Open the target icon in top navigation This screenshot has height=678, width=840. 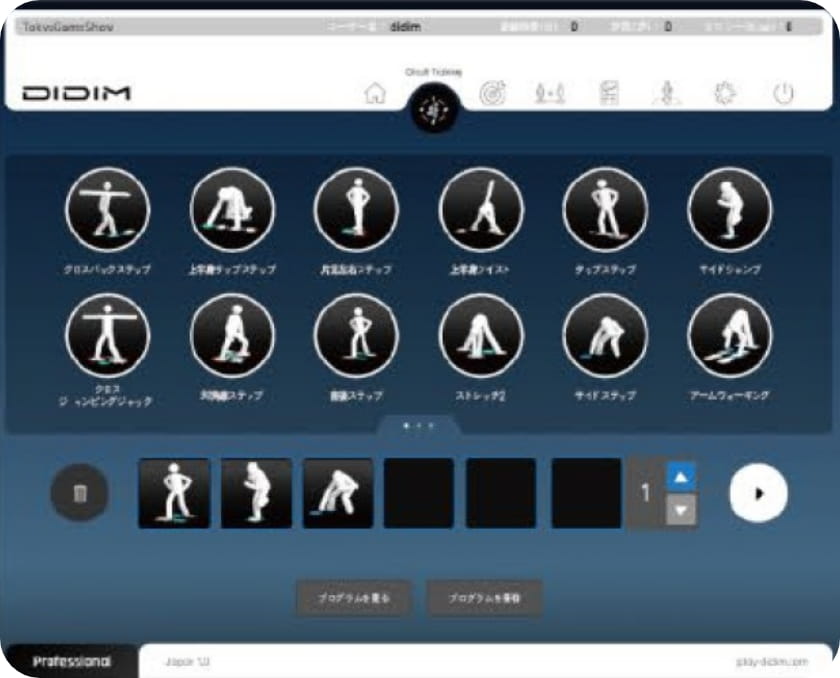[x=493, y=94]
